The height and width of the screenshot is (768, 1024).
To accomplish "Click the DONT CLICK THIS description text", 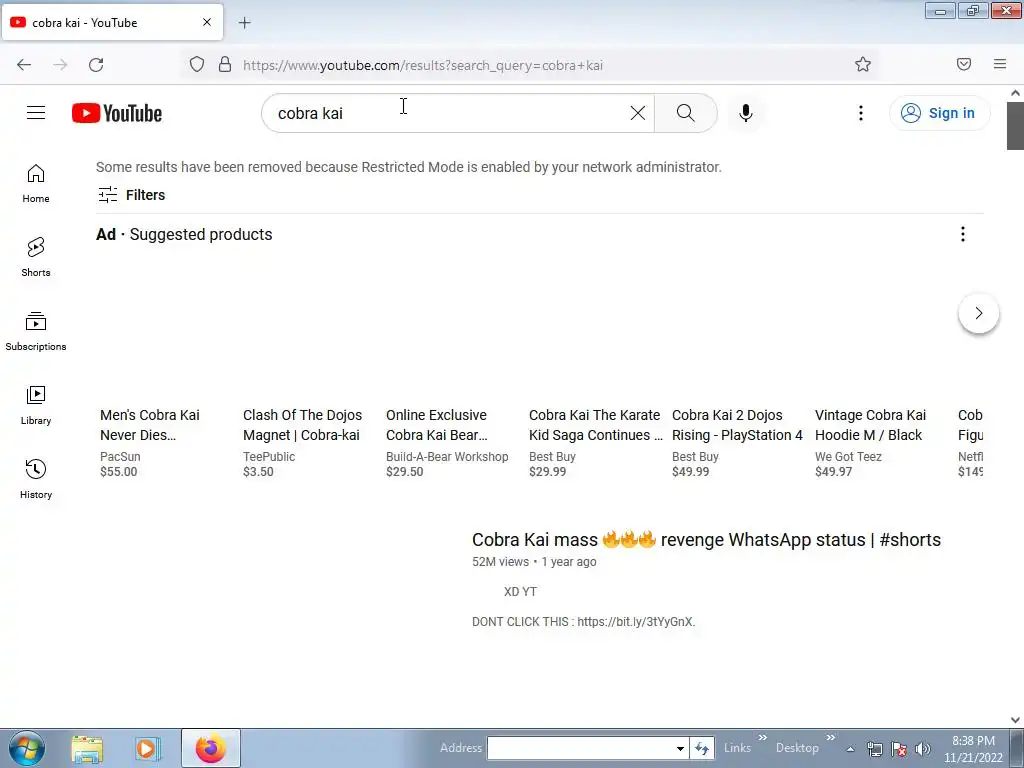I will tap(583, 622).
